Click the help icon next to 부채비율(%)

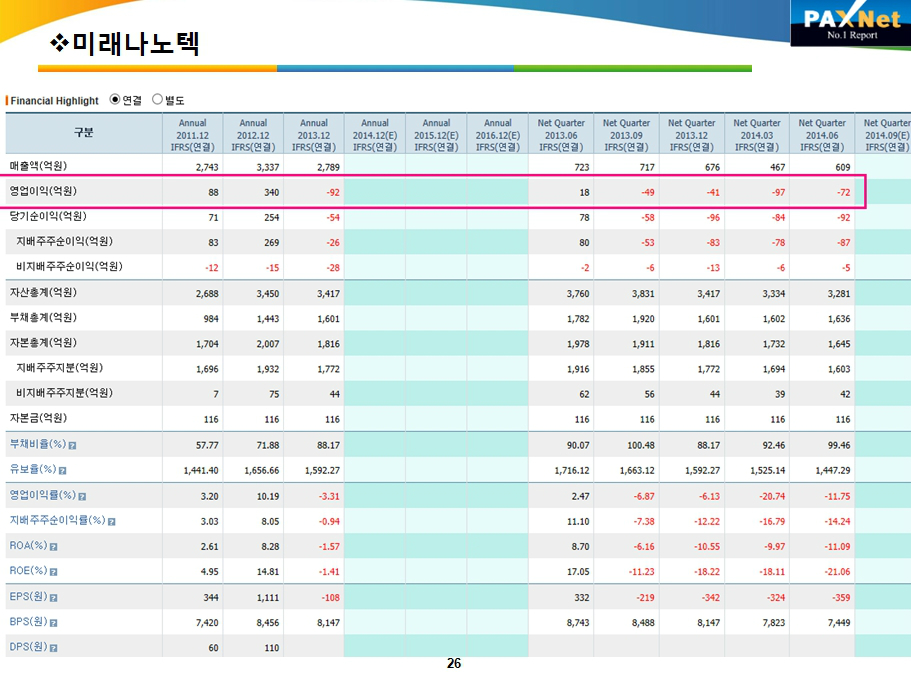(72, 445)
